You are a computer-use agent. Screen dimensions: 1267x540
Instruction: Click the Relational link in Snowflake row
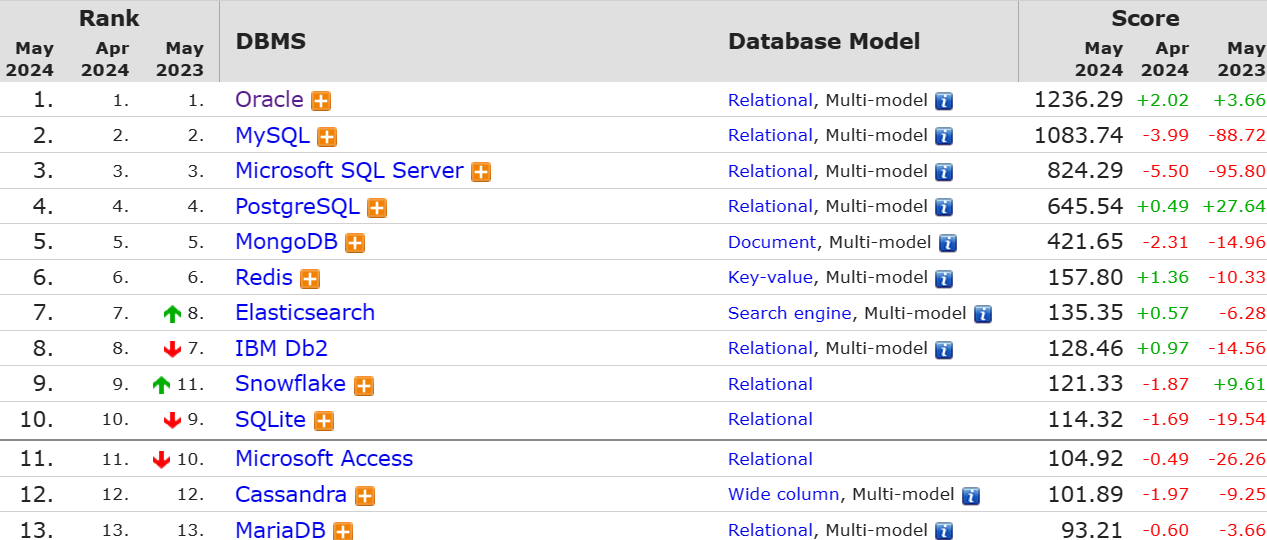coord(770,384)
